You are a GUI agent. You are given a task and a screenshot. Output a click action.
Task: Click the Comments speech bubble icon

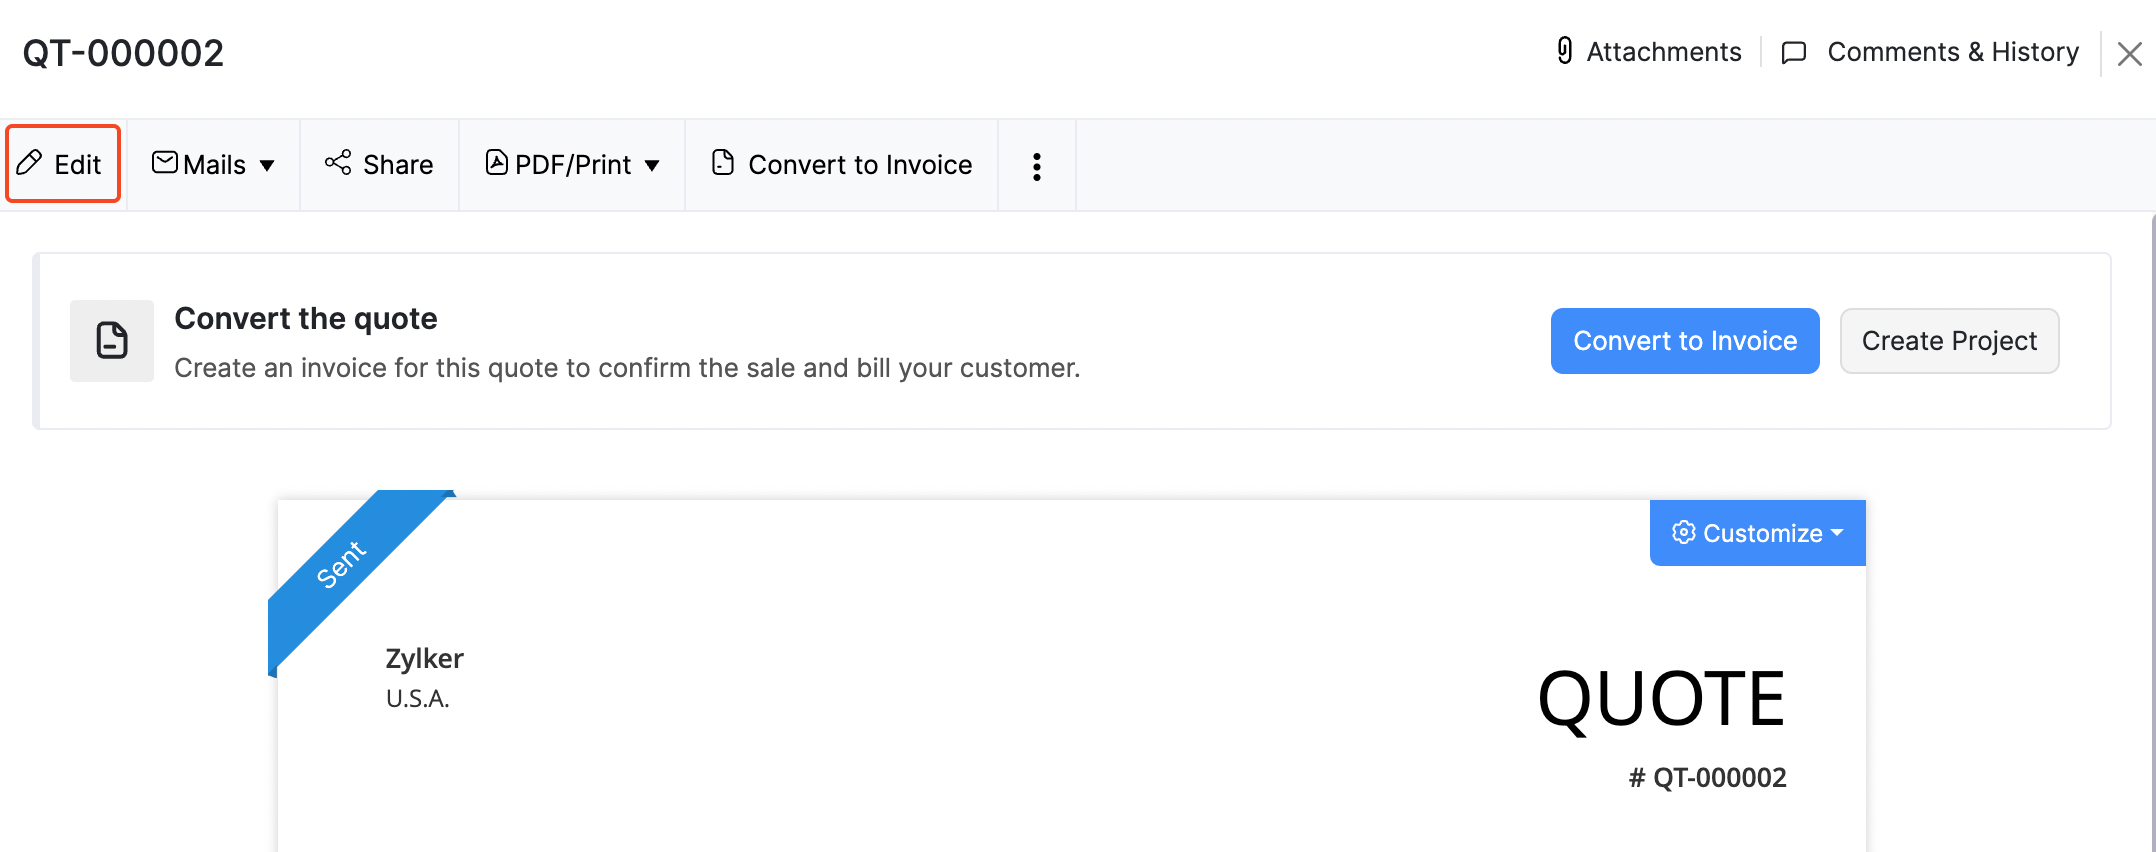coord(1794,52)
